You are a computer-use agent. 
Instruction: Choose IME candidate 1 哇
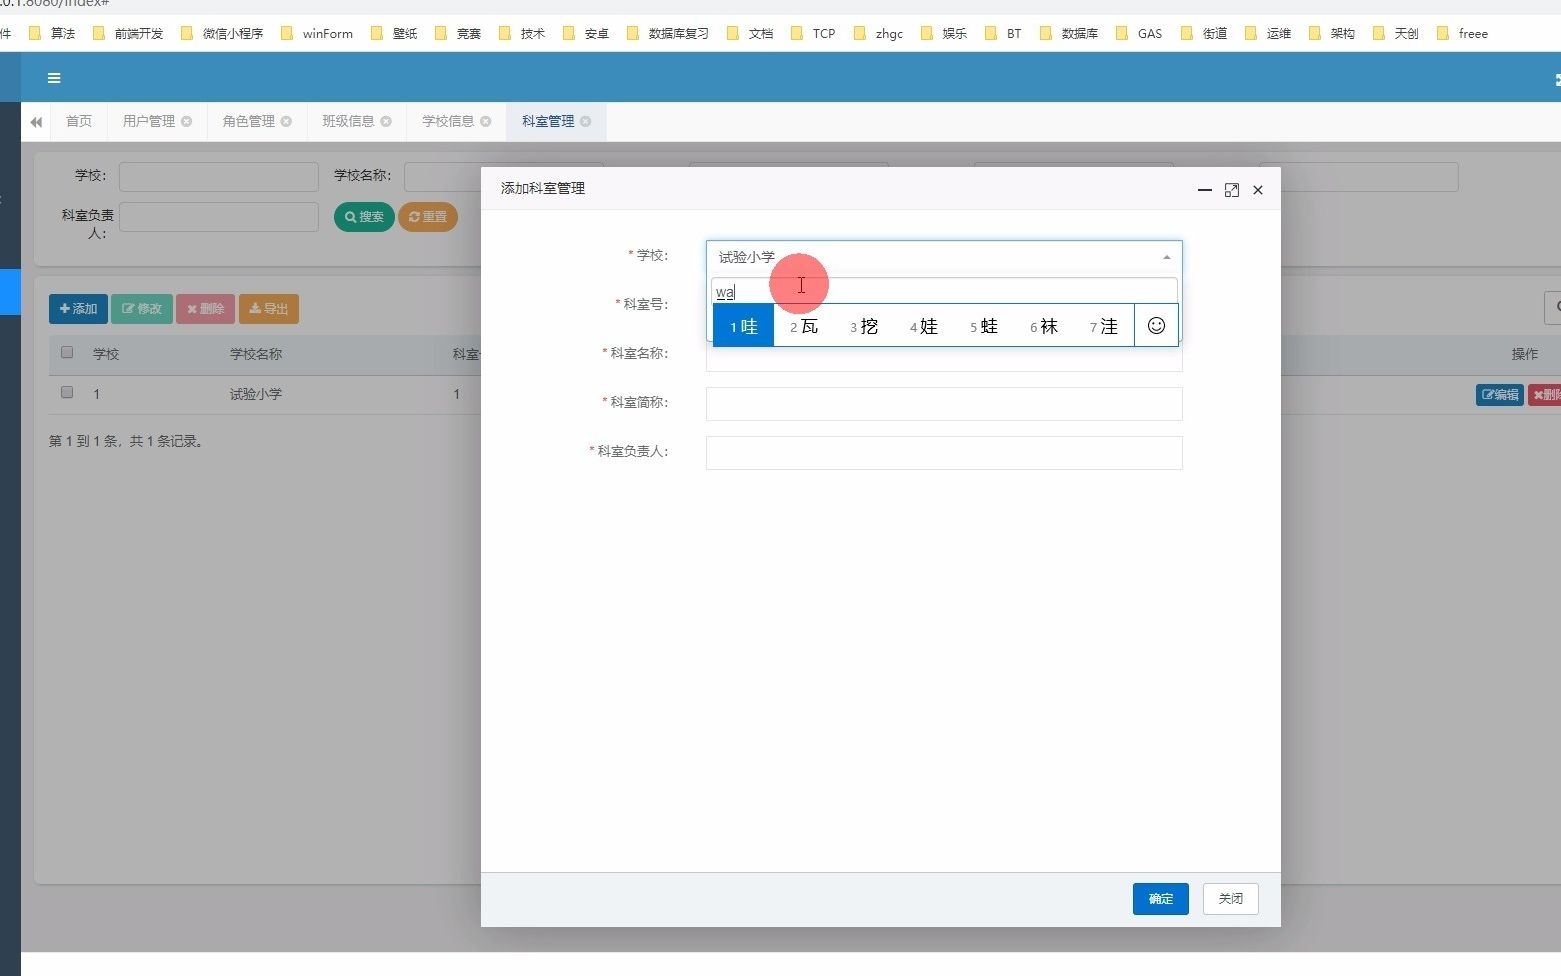coord(744,326)
